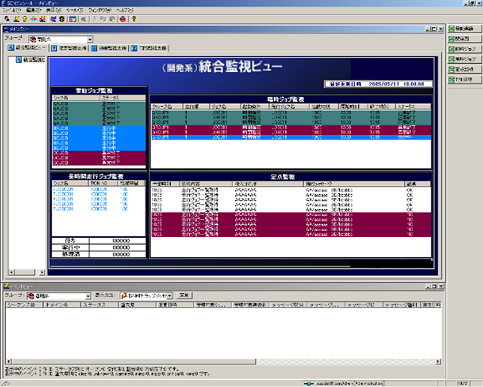Click the second toolbar icon with yellow figure

tap(16, 19)
